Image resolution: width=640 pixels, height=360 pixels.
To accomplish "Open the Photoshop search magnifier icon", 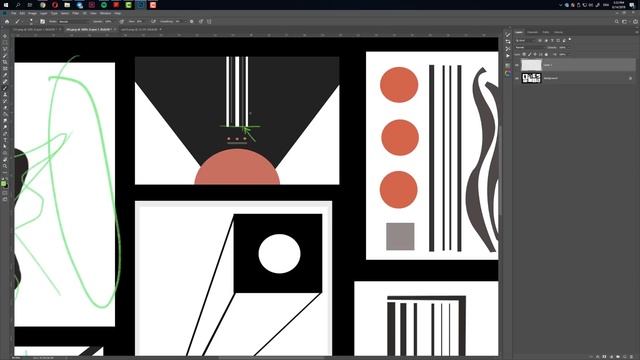I will click(616, 22).
